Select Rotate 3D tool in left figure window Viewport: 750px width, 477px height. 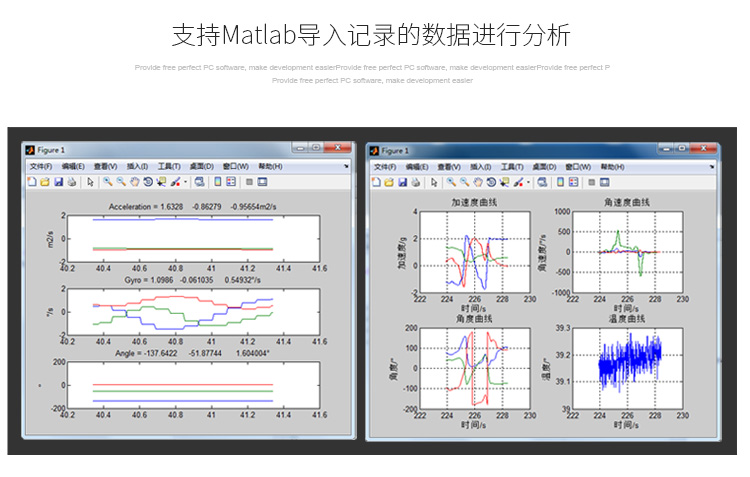click(x=147, y=182)
